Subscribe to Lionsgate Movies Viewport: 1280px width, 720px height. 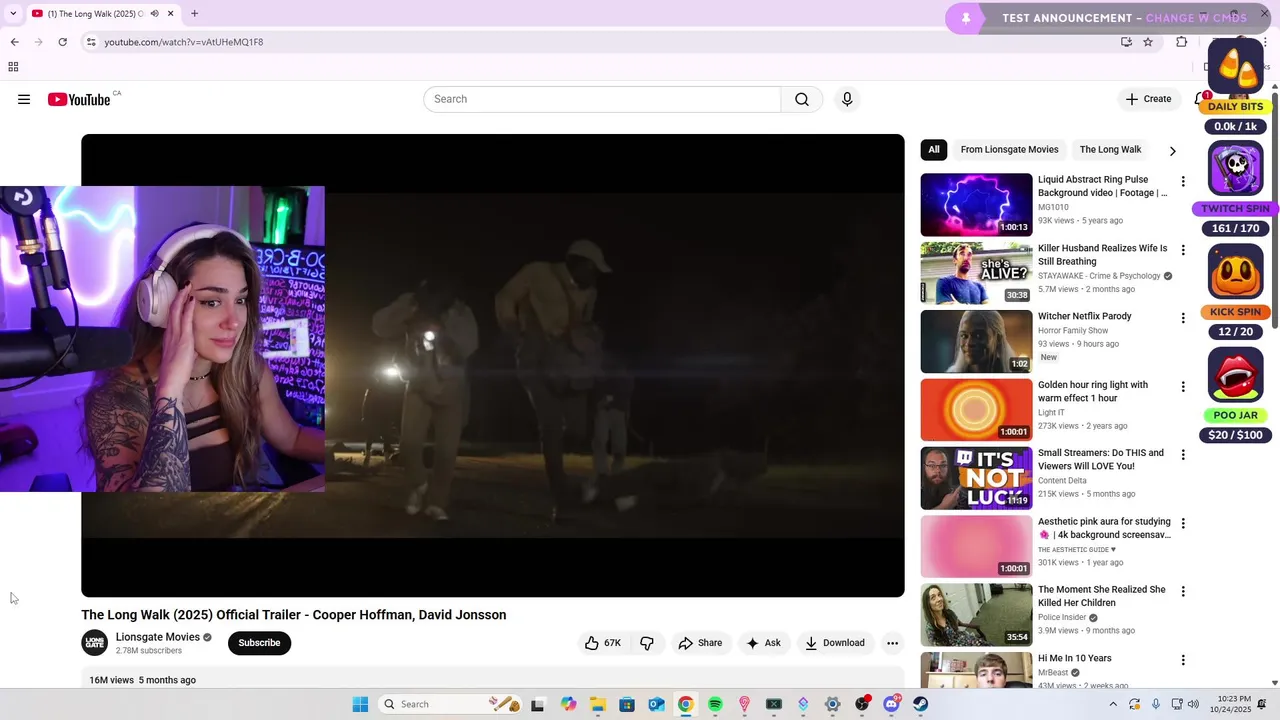click(259, 643)
